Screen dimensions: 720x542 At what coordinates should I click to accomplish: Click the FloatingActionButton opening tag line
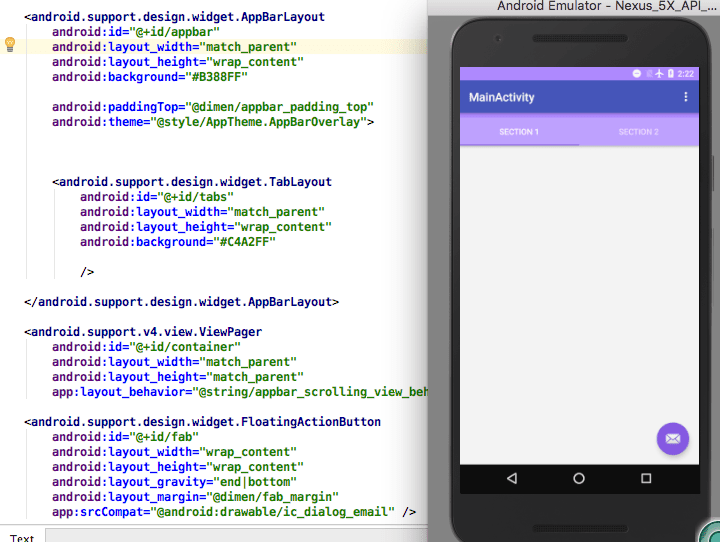click(202, 422)
